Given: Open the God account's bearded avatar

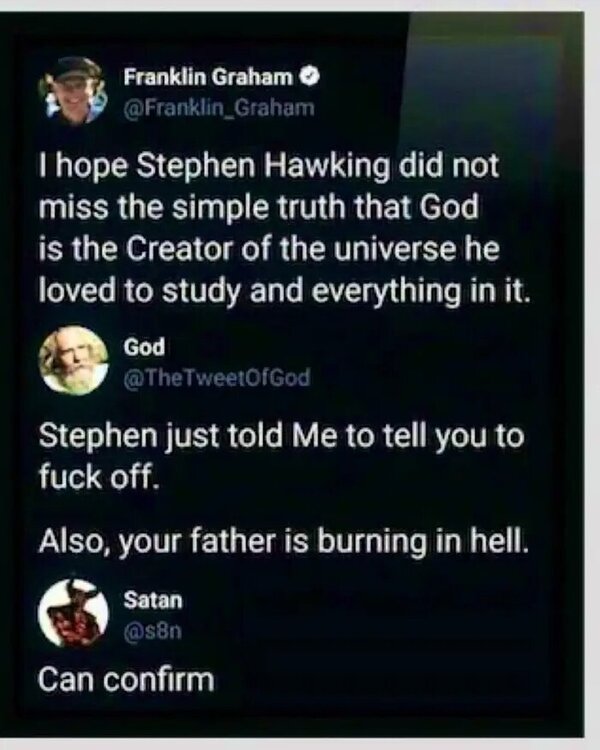Looking at the screenshot, I should point(73,360).
